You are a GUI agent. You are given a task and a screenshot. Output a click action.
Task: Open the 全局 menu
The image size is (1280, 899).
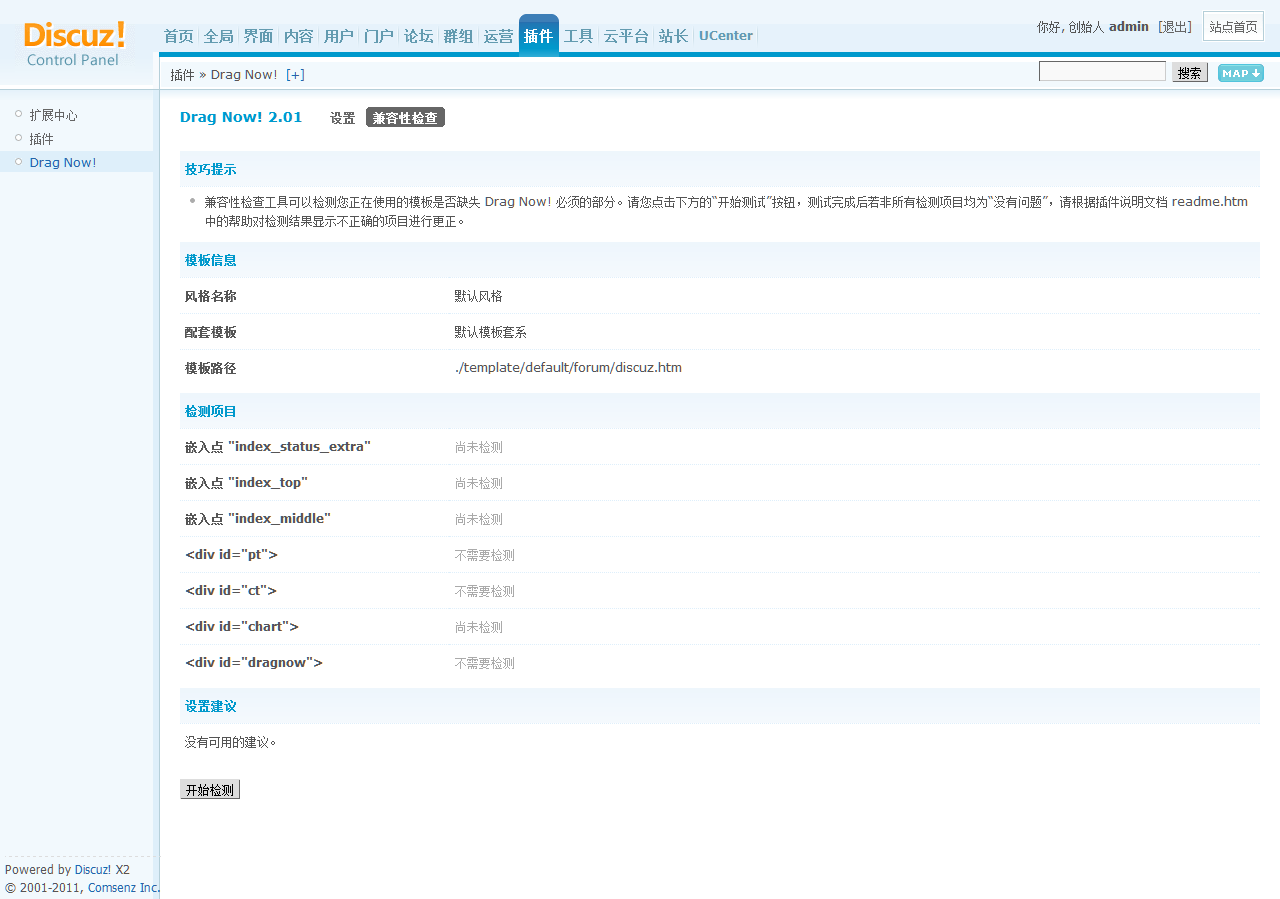pyautogui.click(x=219, y=36)
